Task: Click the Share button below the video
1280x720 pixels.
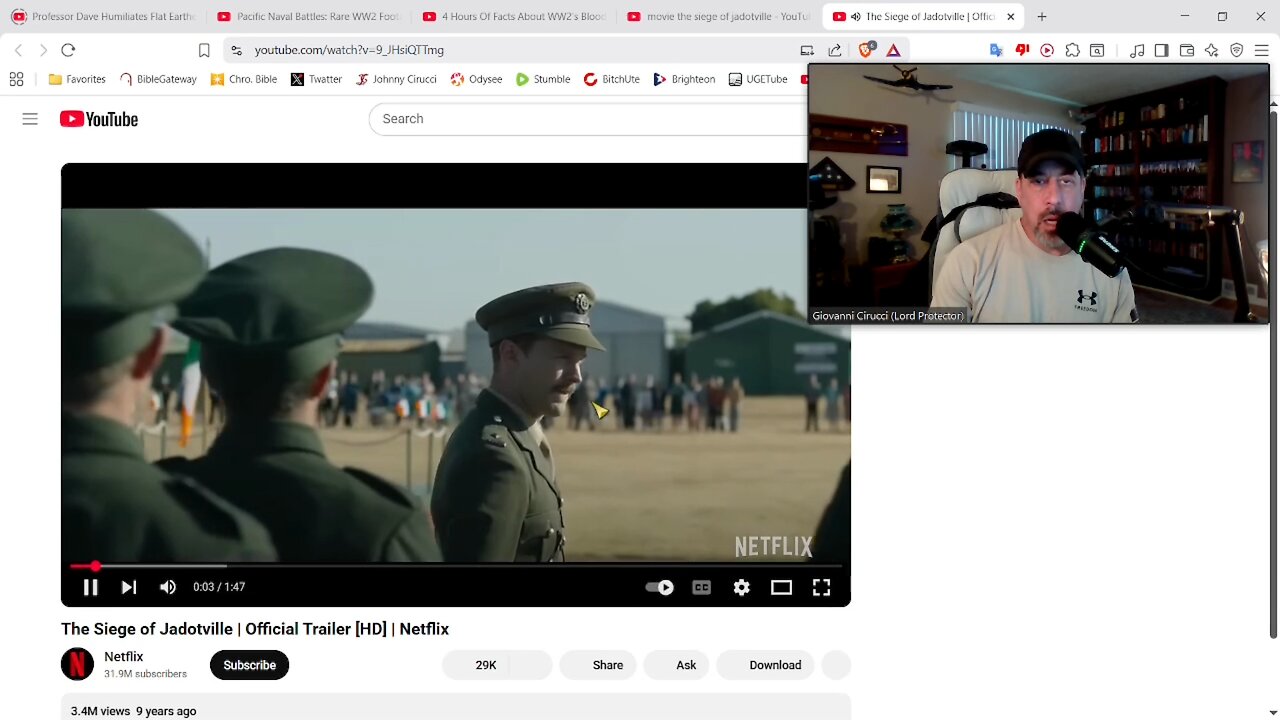Action: click(598, 665)
